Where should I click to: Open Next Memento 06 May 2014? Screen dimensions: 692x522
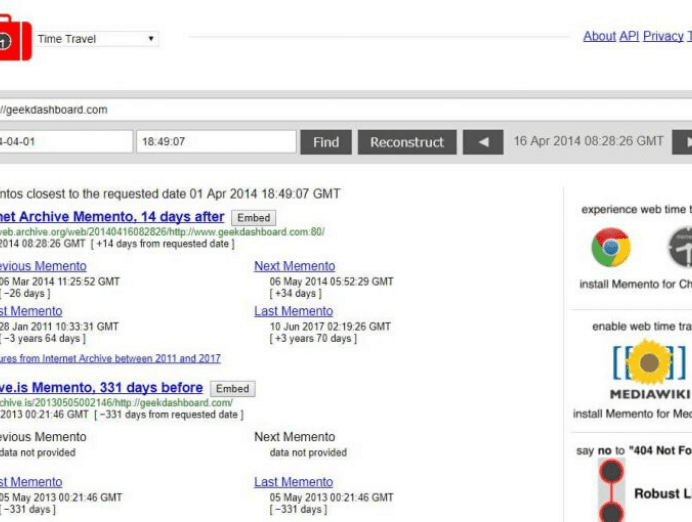(294, 266)
